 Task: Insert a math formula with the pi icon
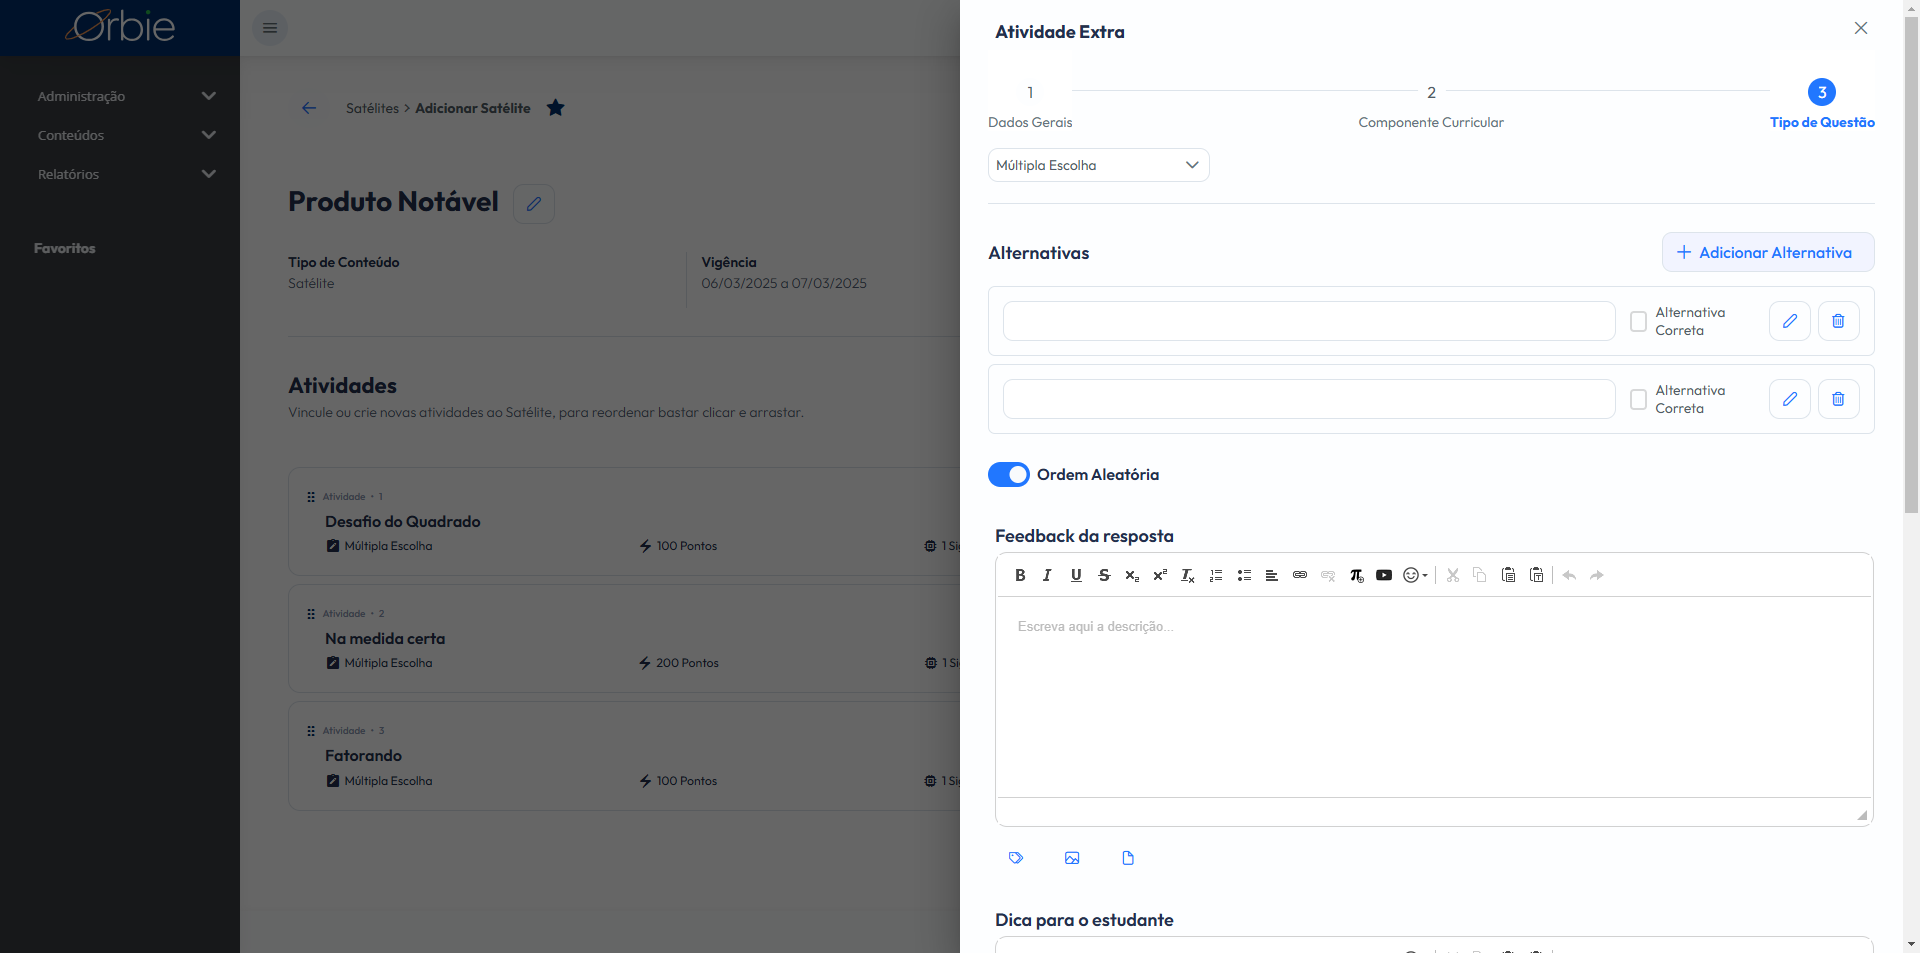pyautogui.click(x=1356, y=575)
